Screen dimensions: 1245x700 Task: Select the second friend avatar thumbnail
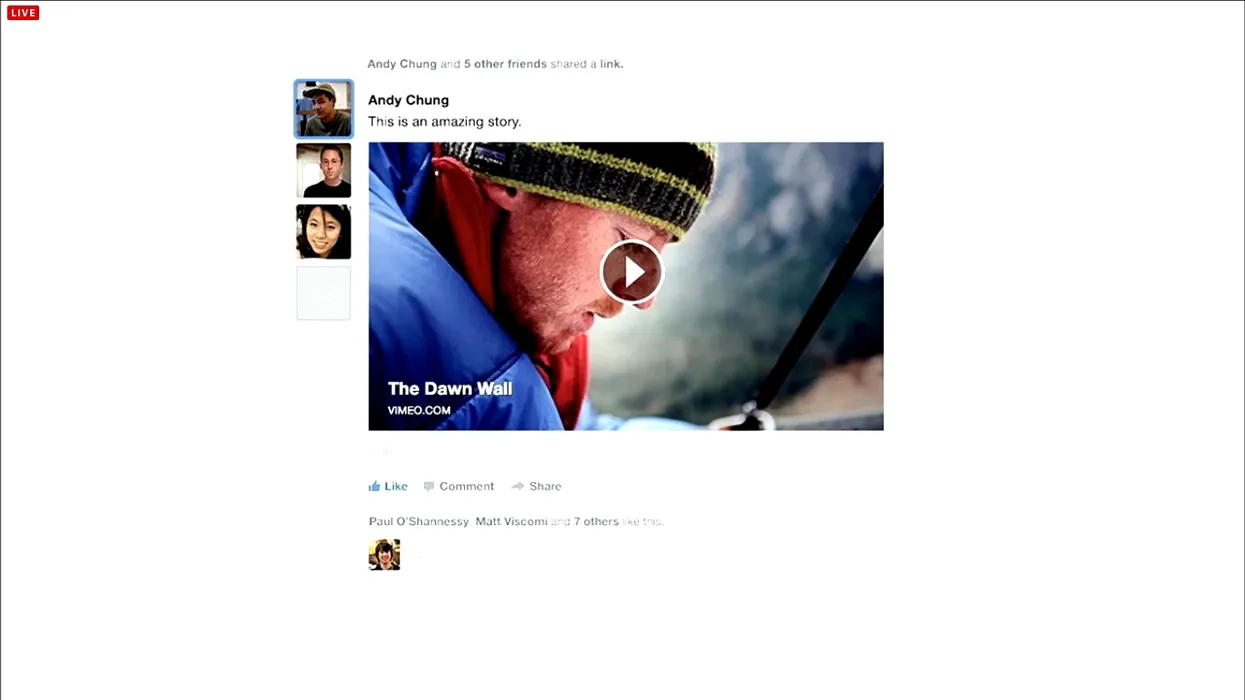point(323,170)
